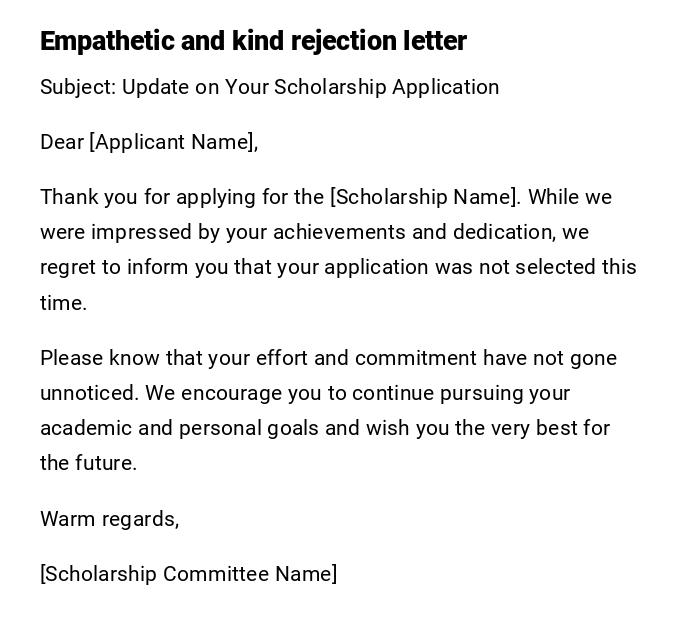Click the "Warm regards," closing line
The width and height of the screenshot is (700, 636).
110,519
